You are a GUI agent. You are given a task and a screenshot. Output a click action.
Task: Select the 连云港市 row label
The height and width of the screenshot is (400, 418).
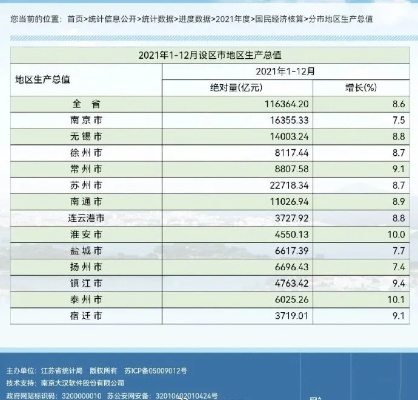click(86, 218)
